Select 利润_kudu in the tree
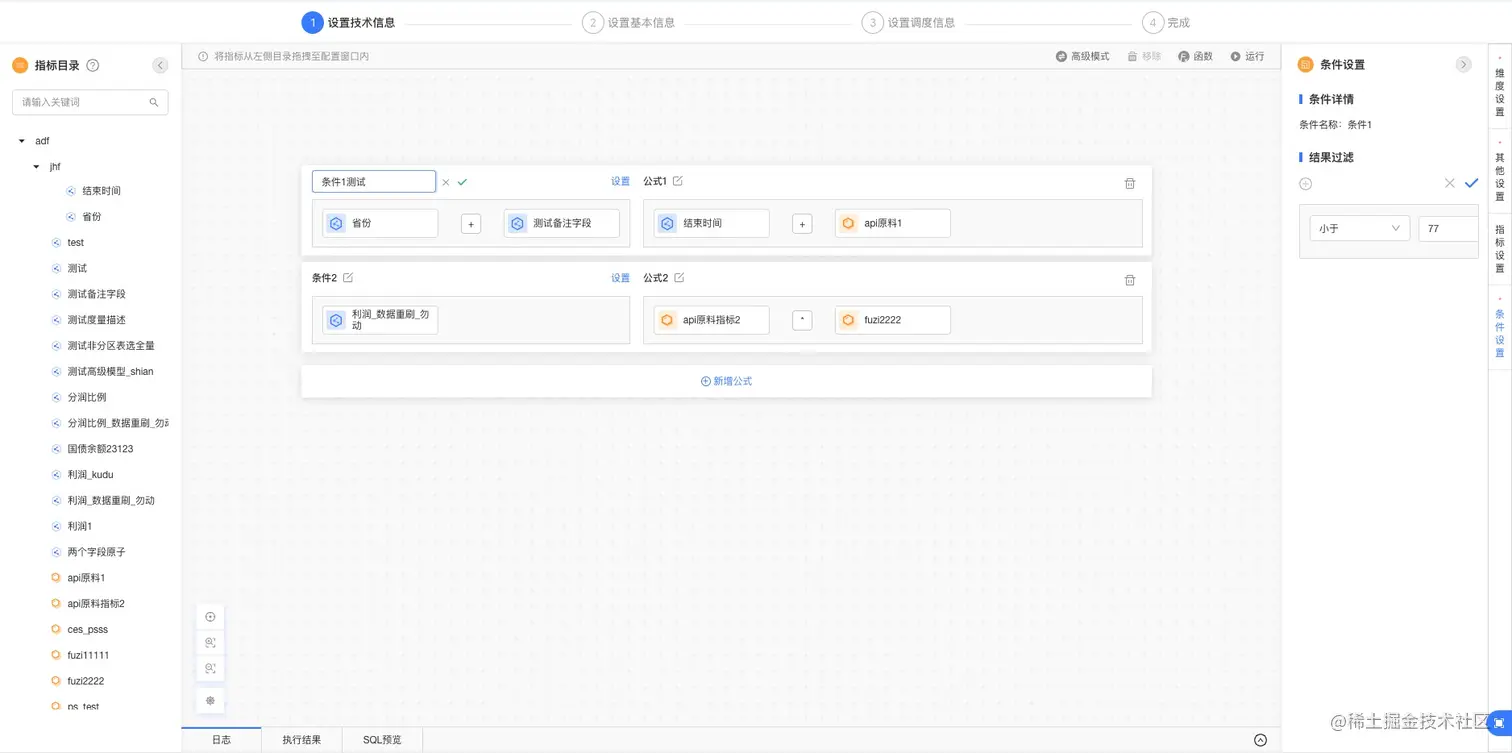The height and width of the screenshot is (753, 1512). coord(90,475)
